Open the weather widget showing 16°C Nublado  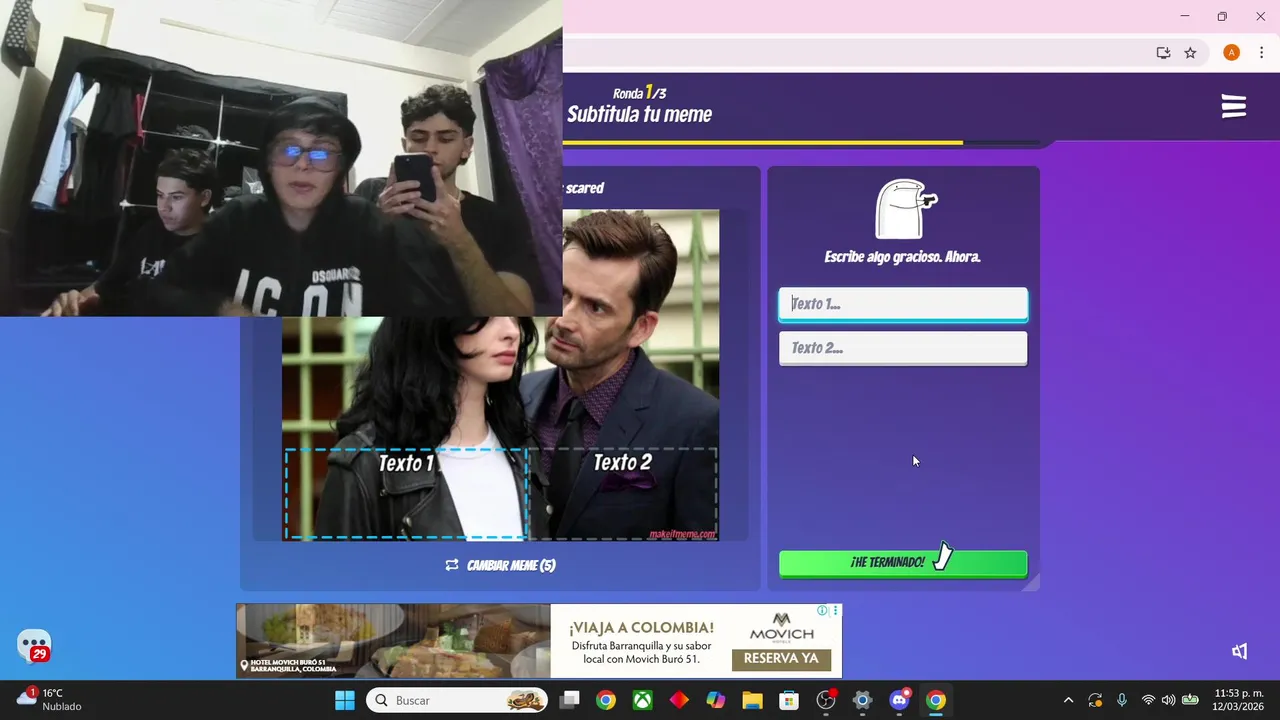click(48, 700)
